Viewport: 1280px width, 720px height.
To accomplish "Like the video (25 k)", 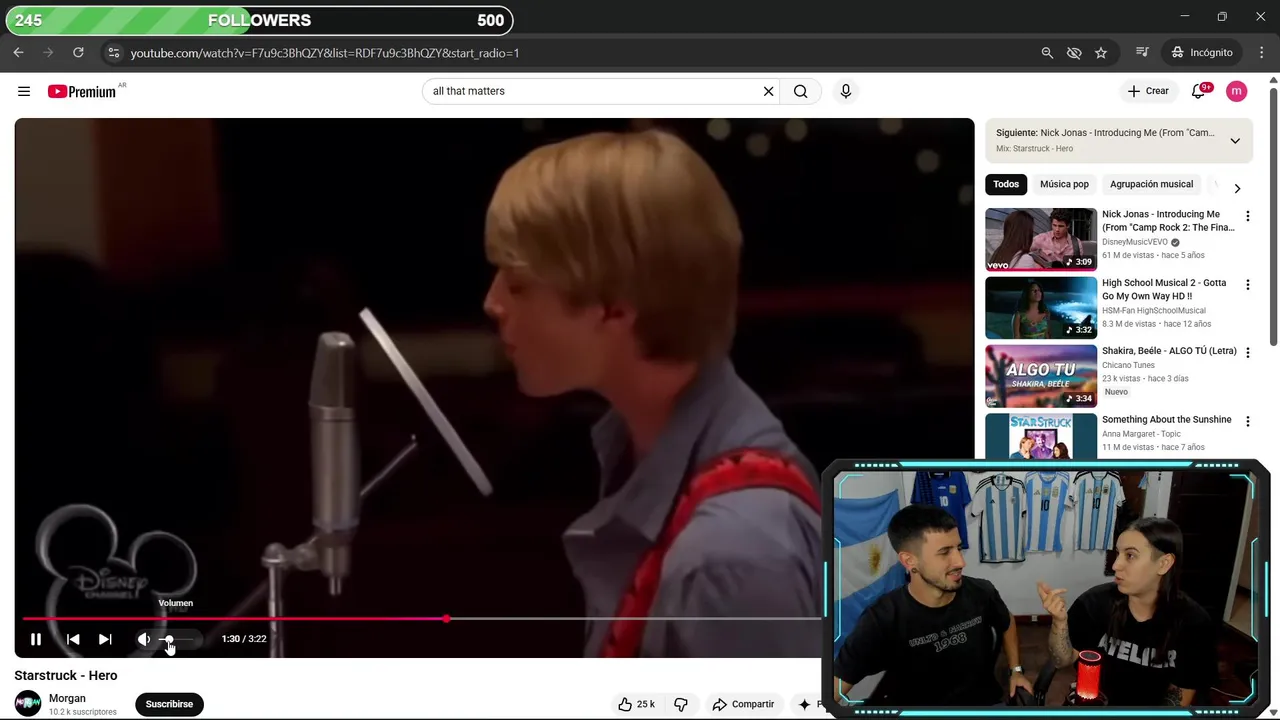I will [x=637, y=704].
